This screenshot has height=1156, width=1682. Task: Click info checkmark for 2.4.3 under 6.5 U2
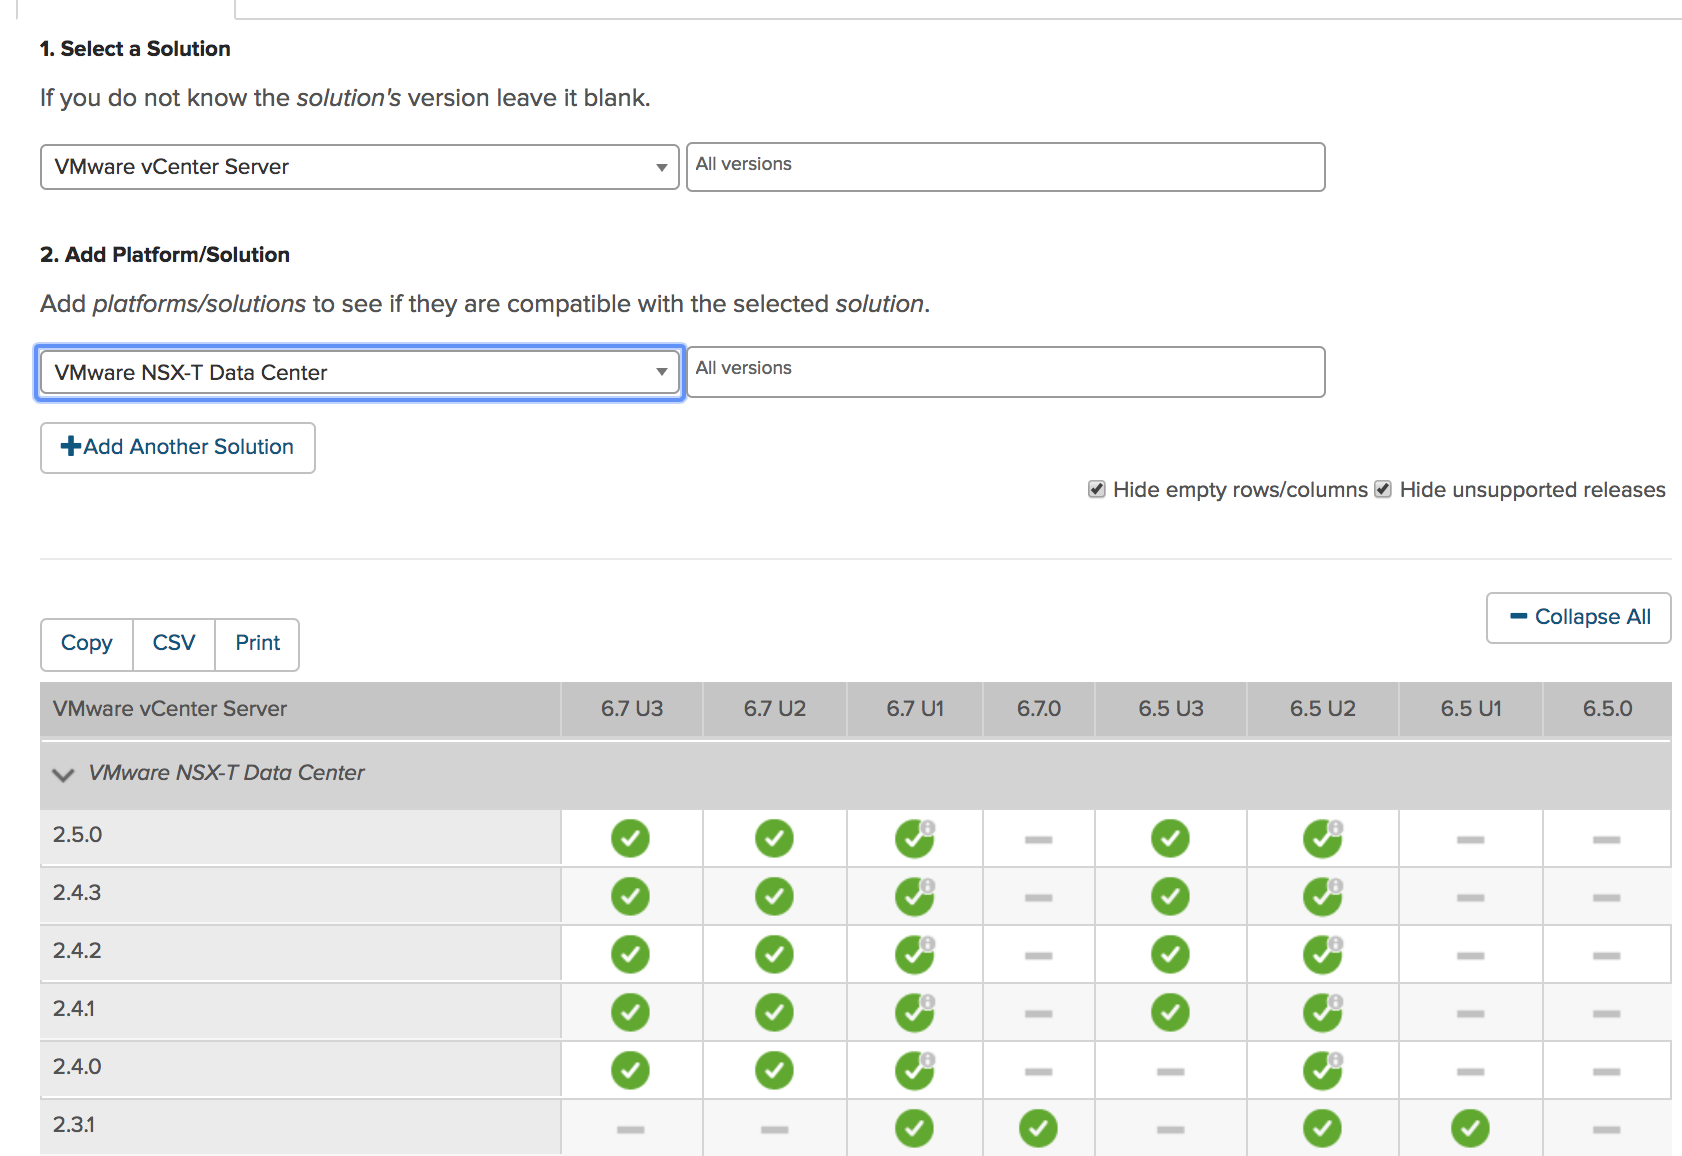tap(1323, 896)
